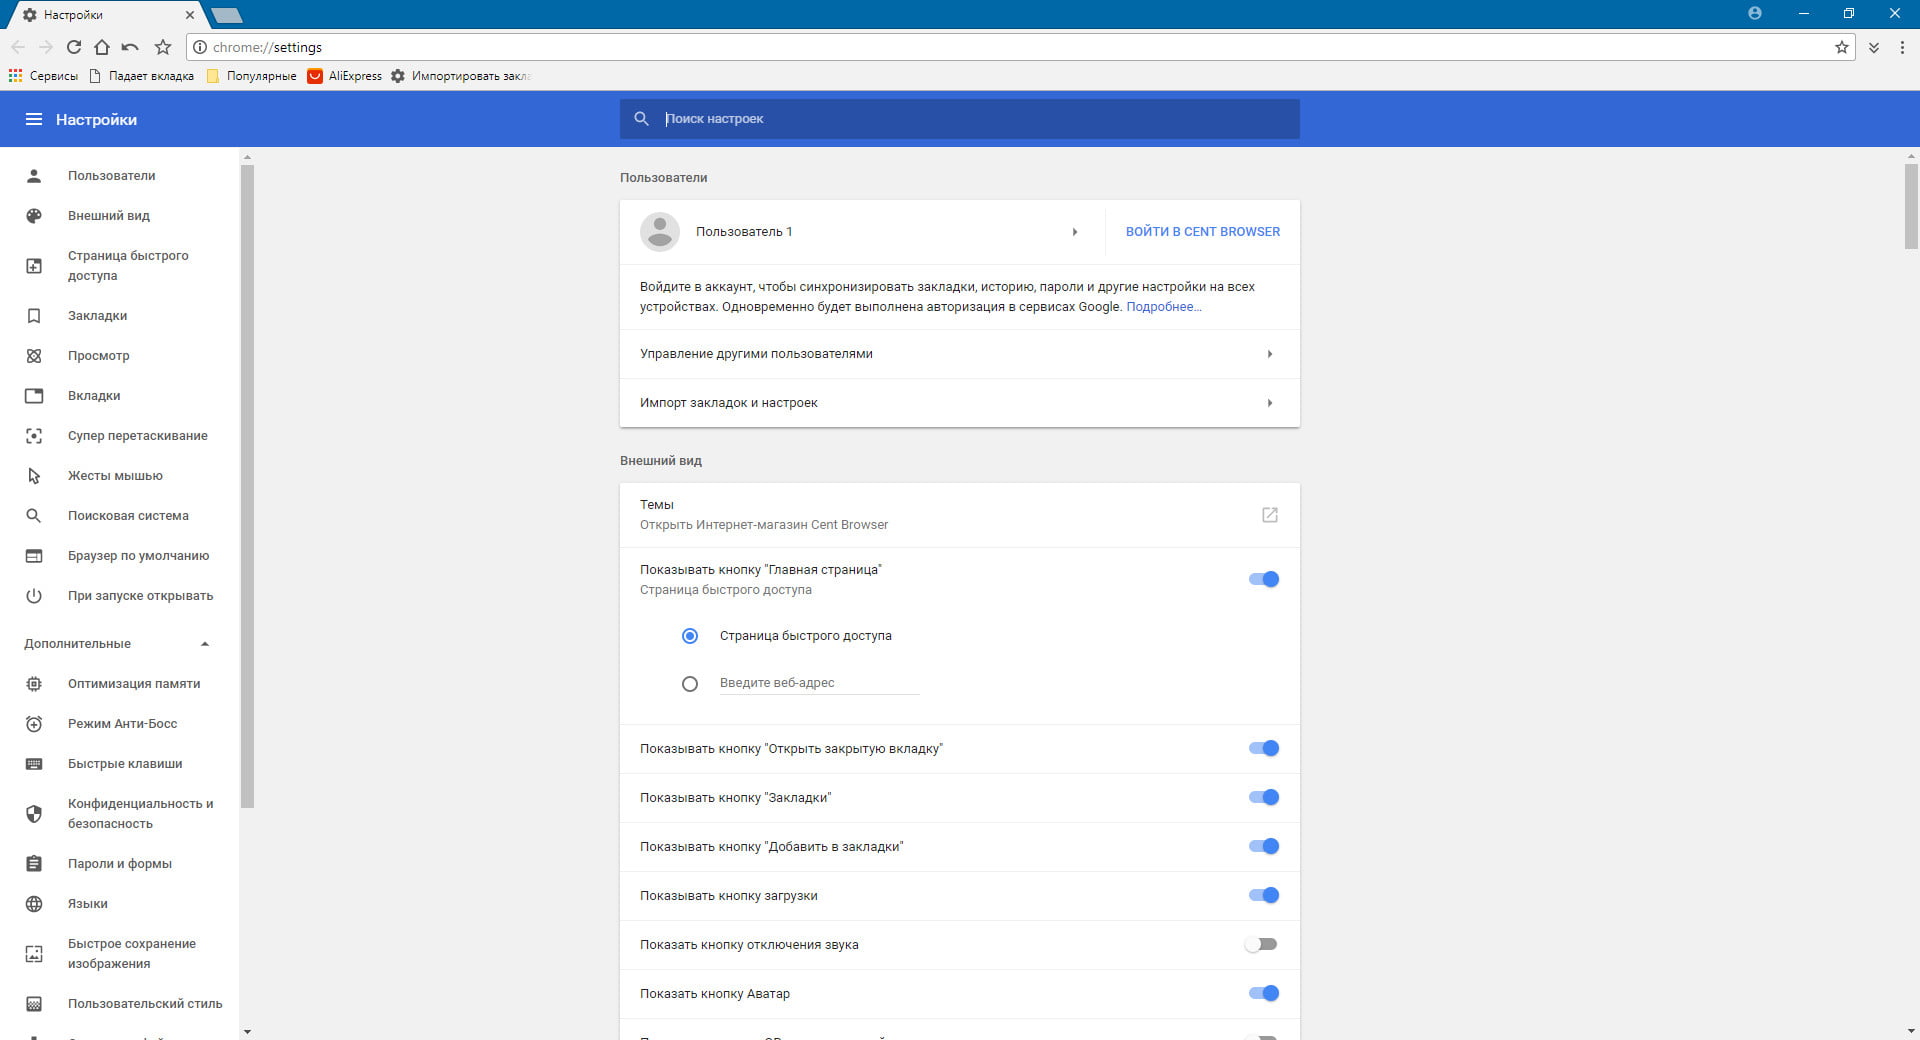This screenshot has width=1920, height=1040.
Task: Click the AliExpress bookmark icon
Action: tap(315, 76)
